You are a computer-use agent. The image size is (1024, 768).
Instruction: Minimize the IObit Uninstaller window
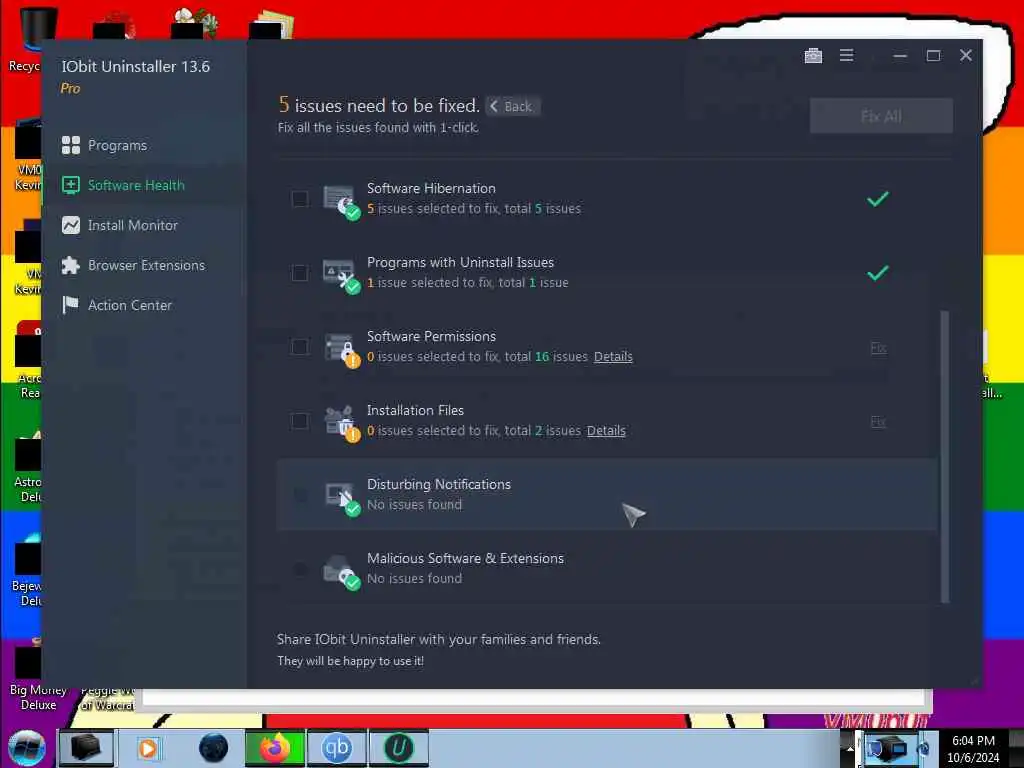[x=900, y=56]
